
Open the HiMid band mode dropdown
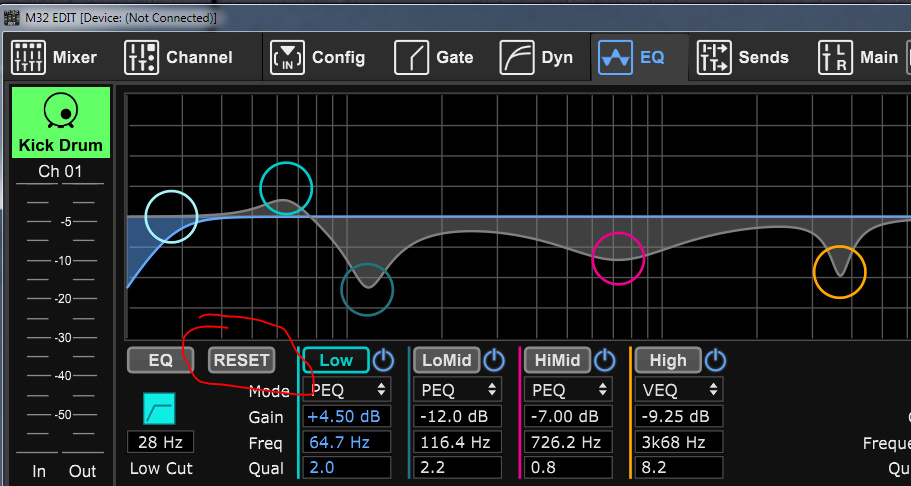point(568,389)
